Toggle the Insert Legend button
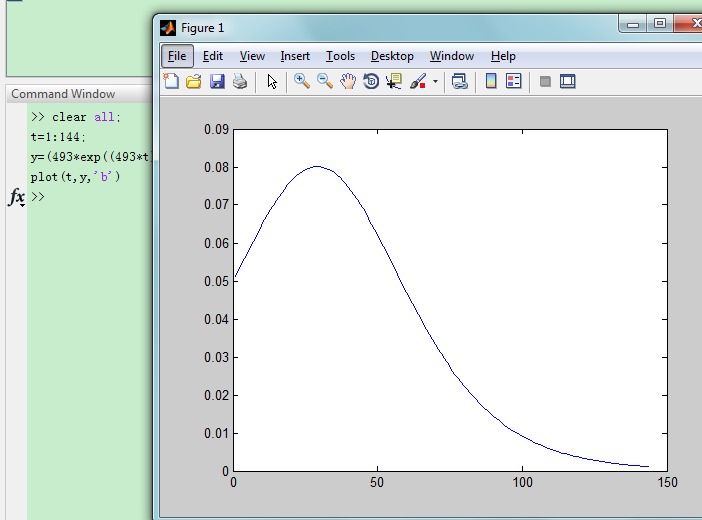The image size is (702, 520). pos(514,82)
